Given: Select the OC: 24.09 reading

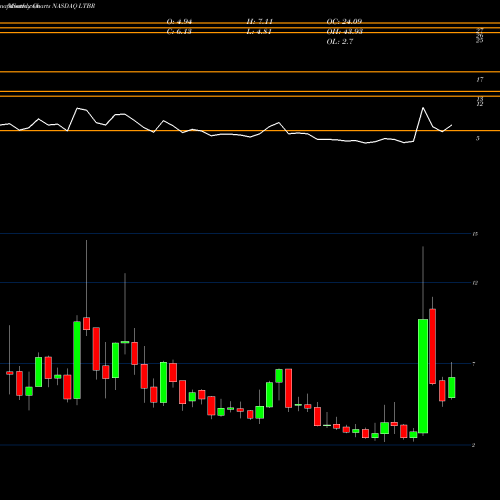Looking at the screenshot, I should [344, 22].
